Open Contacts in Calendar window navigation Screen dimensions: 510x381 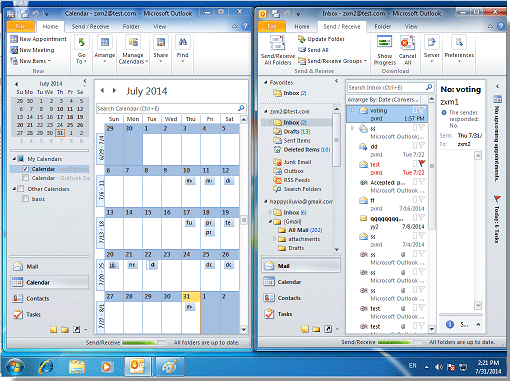point(50,298)
